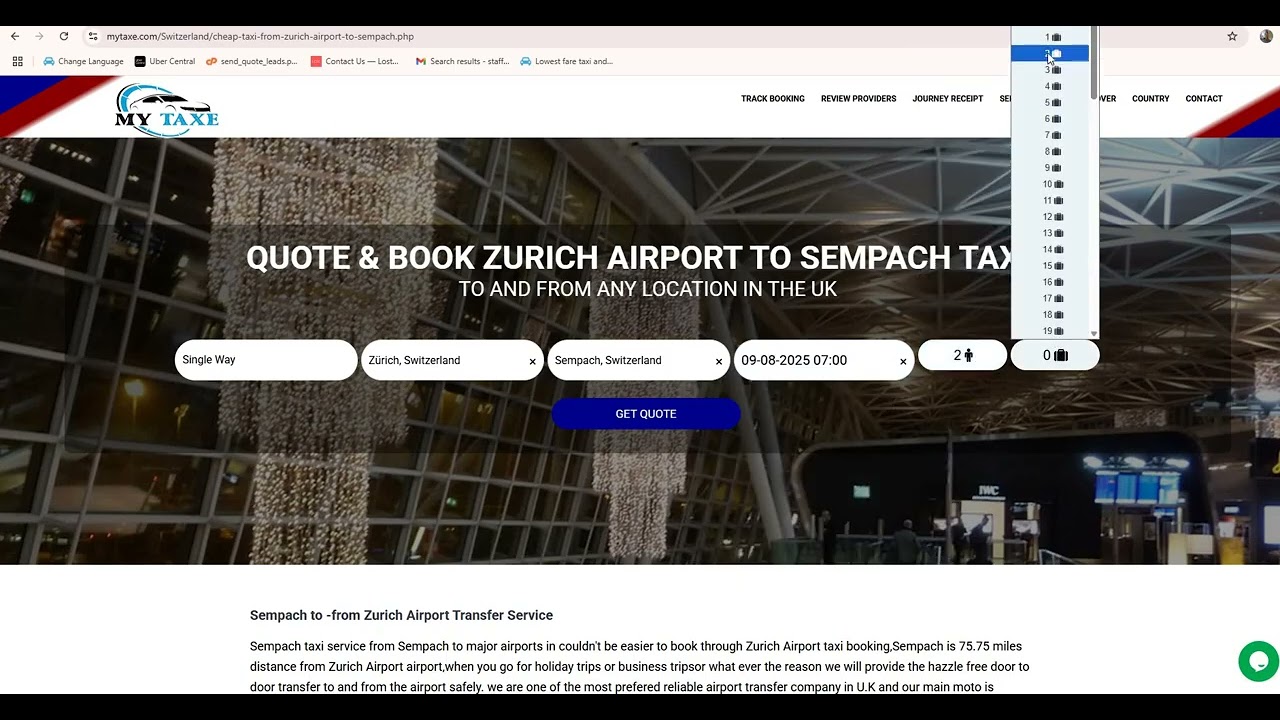Screen dimensions: 1280x720
Task: Select 13 suitcases in luggage list
Action: (1050, 233)
